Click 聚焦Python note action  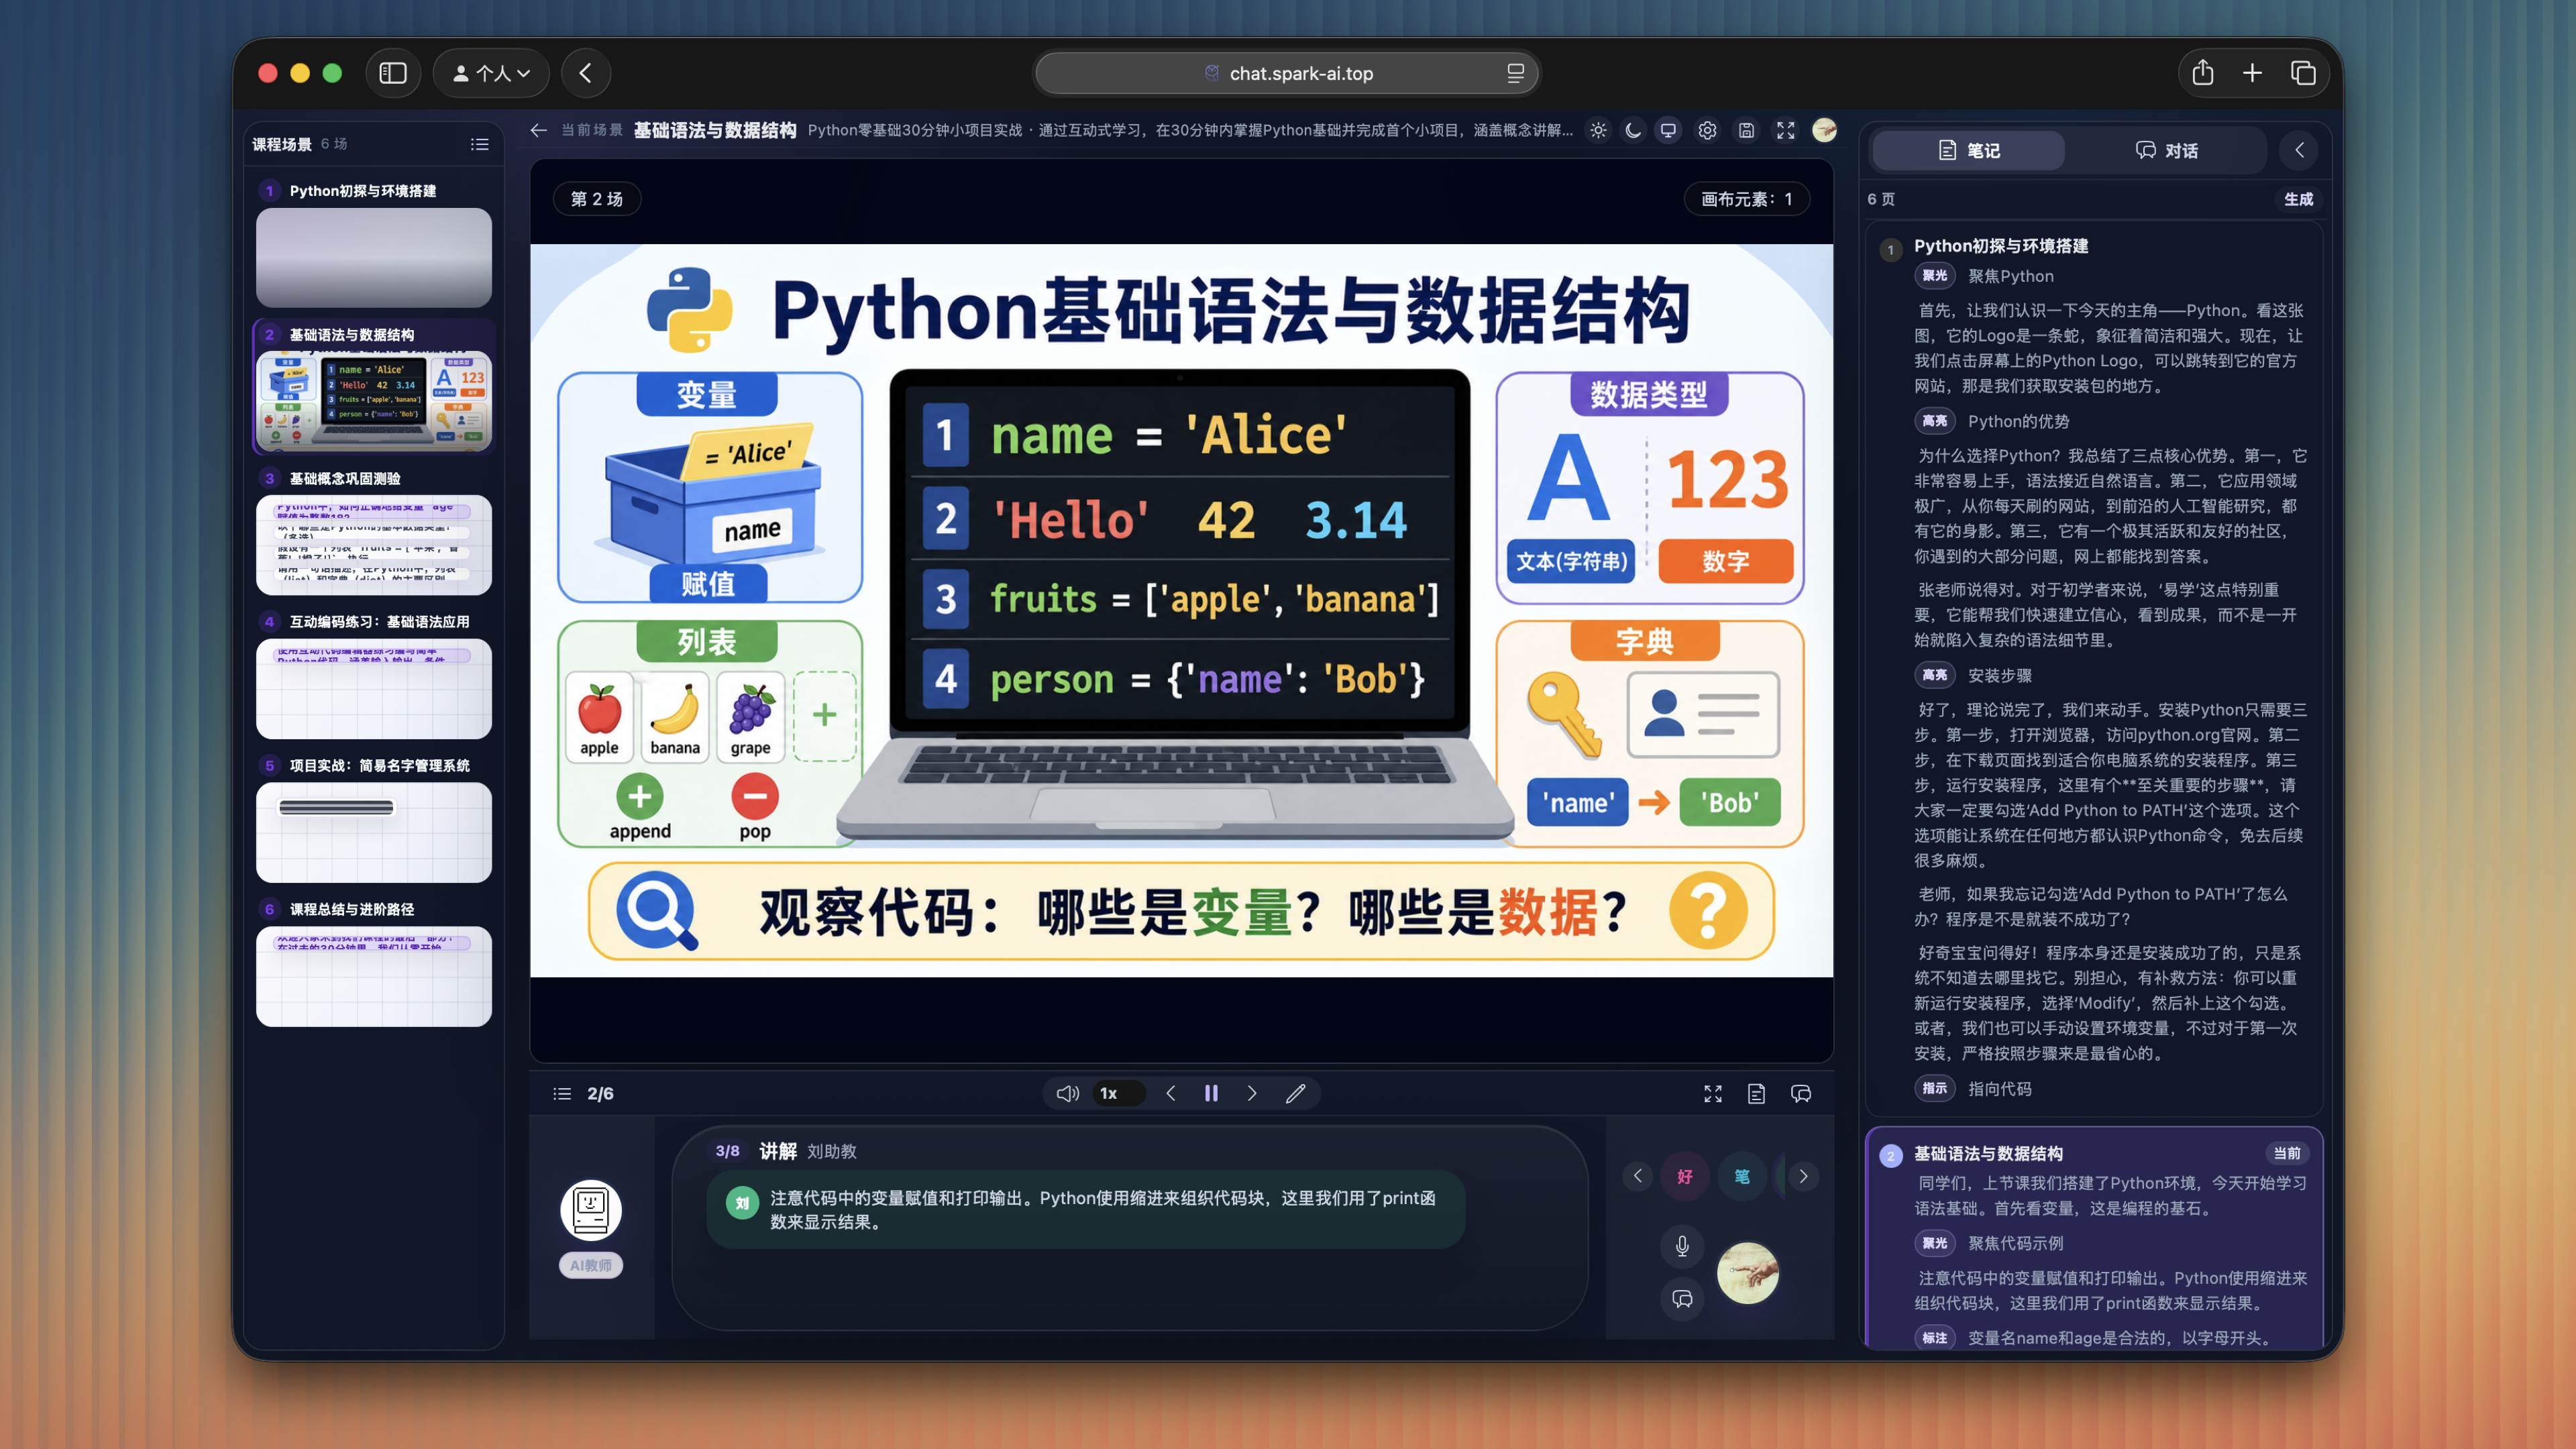pos(2010,276)
